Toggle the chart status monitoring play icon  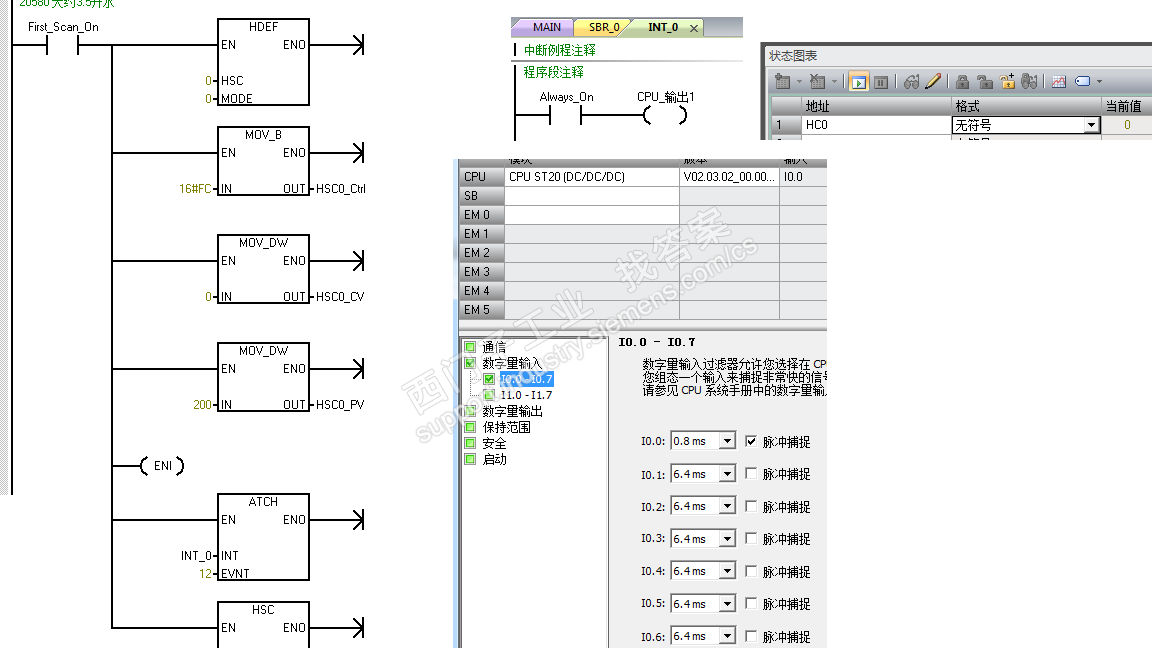click(858, 82)
